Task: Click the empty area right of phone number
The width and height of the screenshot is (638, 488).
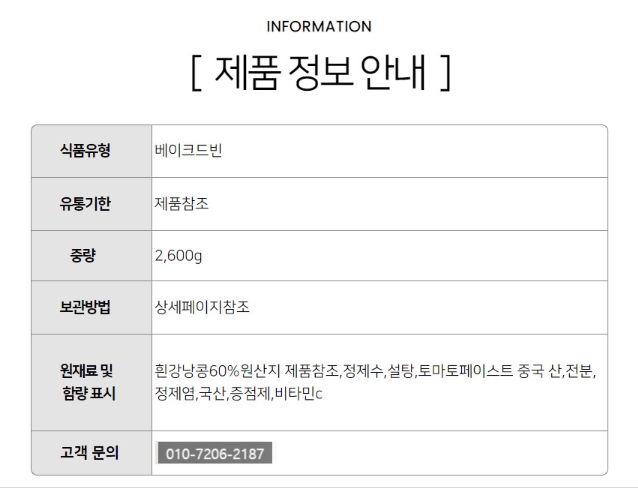Action: [x=439, y=453]
